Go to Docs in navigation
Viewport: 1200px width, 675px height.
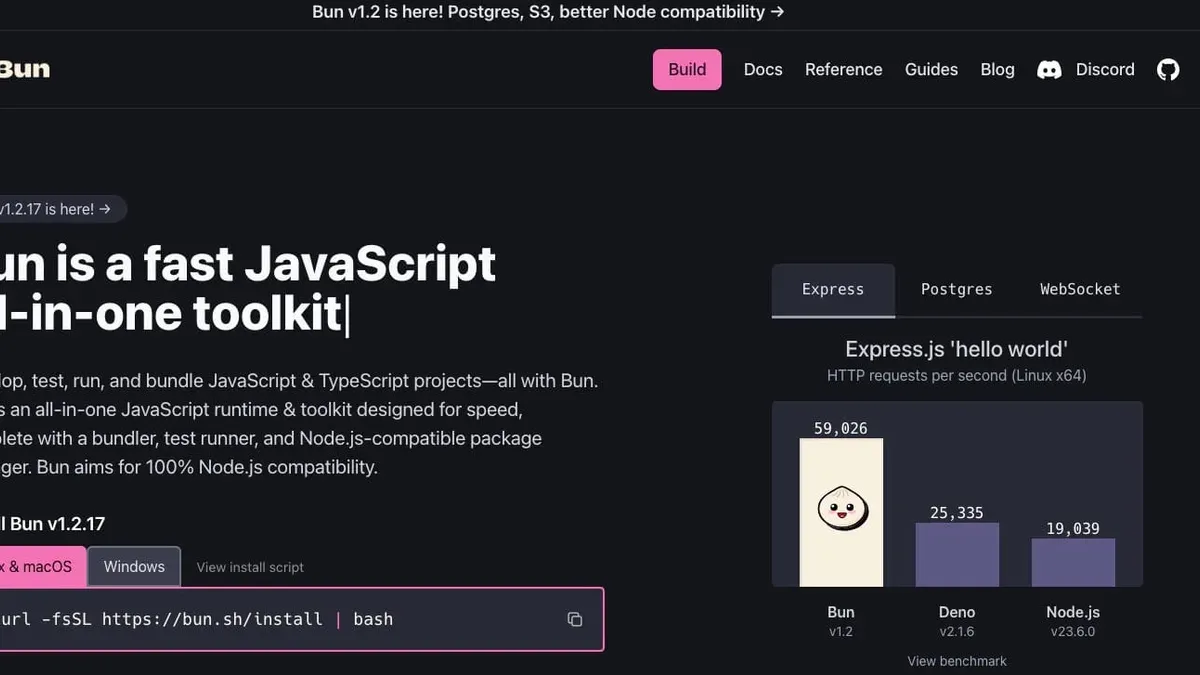(763, 69)
